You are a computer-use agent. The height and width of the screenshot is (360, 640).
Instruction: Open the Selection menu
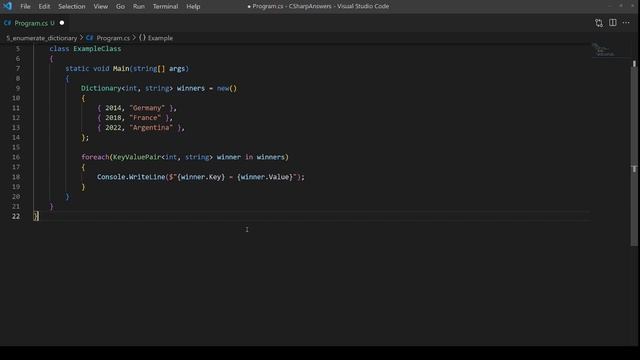pyautogui.click(x=71, y=6)
